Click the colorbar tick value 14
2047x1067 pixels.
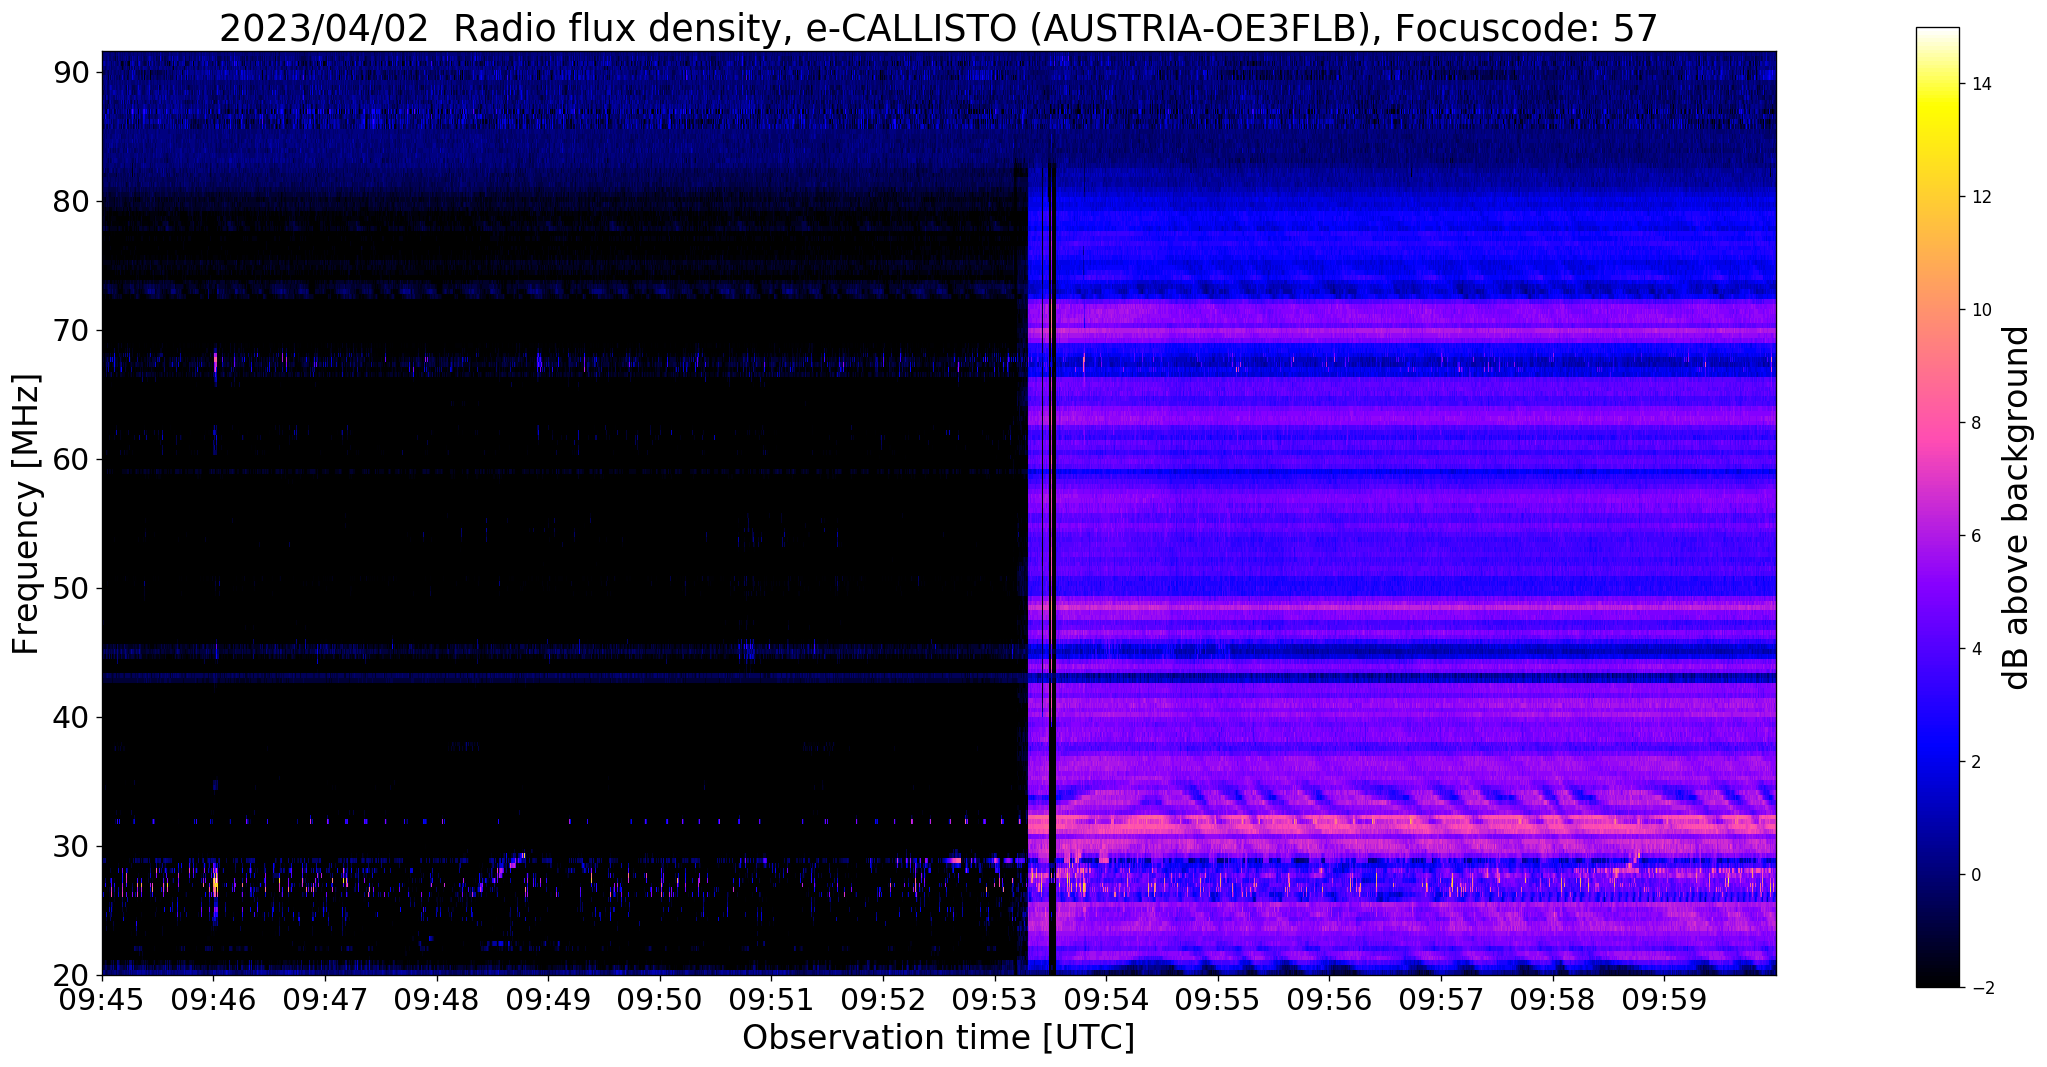tap(1980, 84)
